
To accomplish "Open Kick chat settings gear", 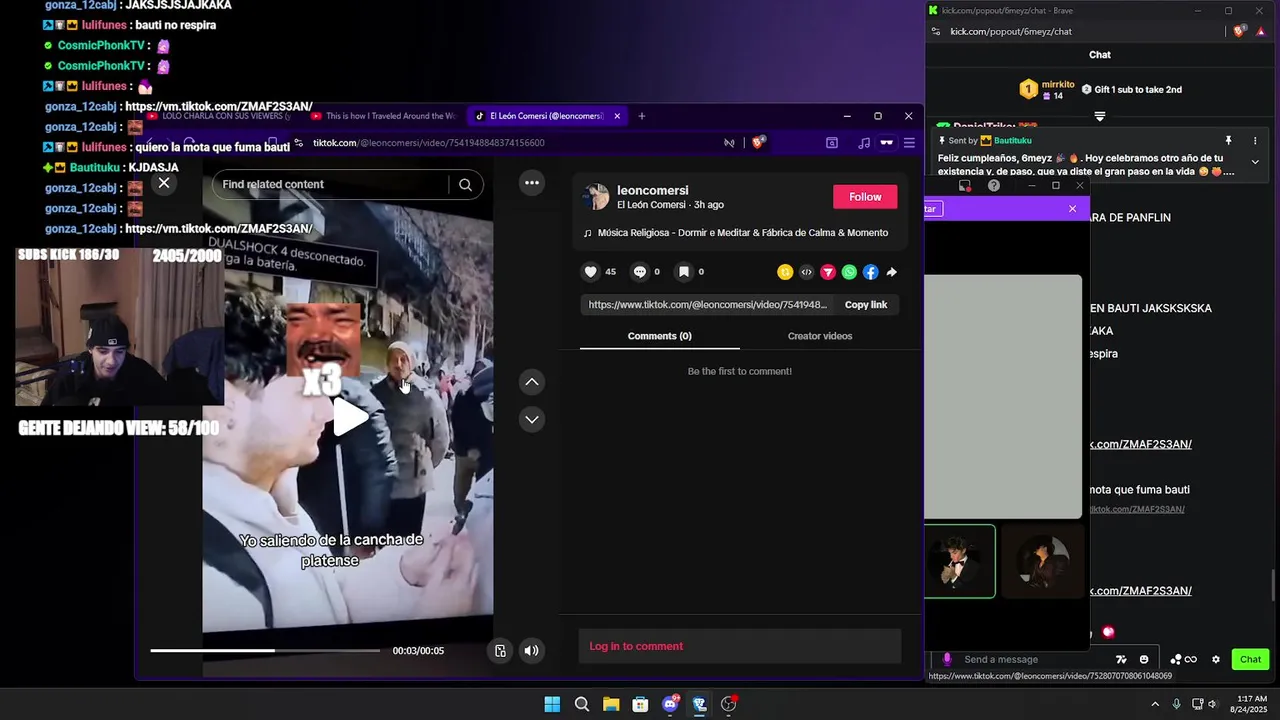I will click(x=1216, y=659).
